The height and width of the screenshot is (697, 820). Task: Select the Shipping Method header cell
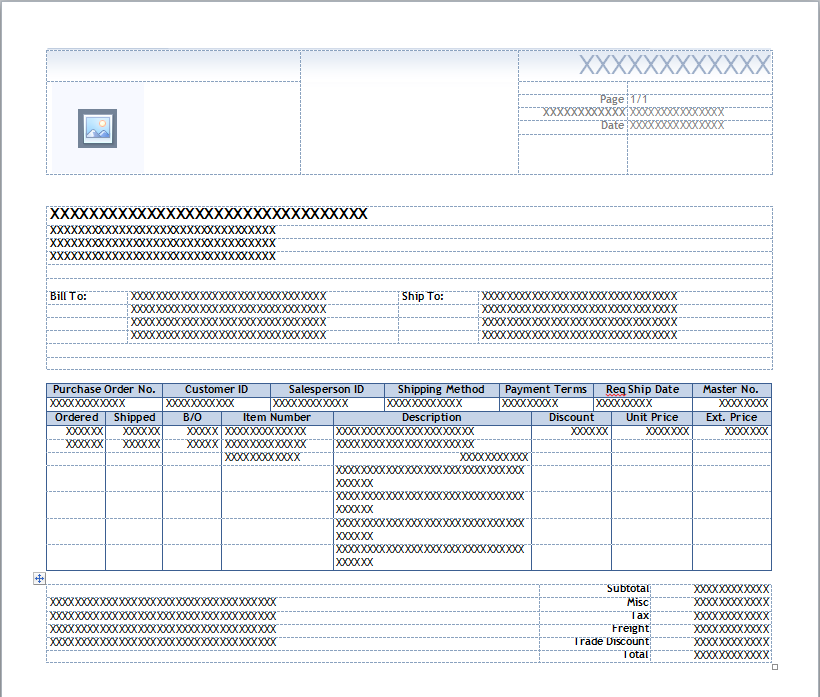[x=438, y=389]
